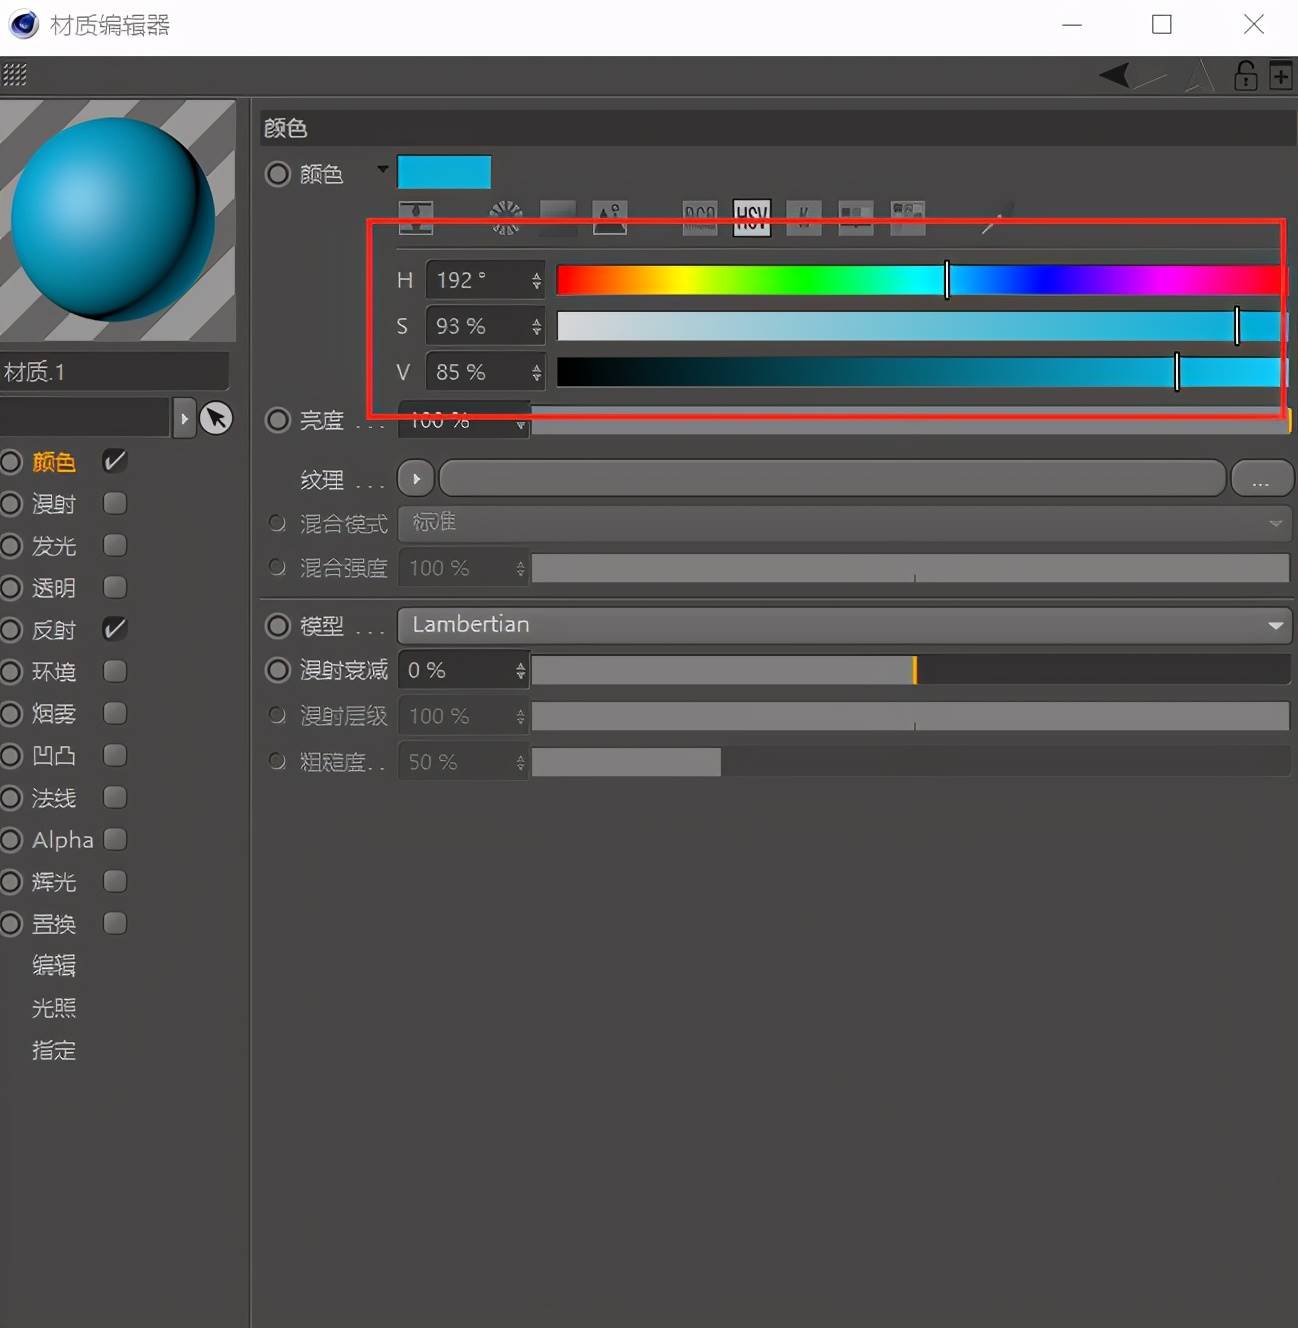This screenshot has width=1298, height=1328.
Task: Uncheck the 颜色 channel checkbox
Action: [115, 461]
